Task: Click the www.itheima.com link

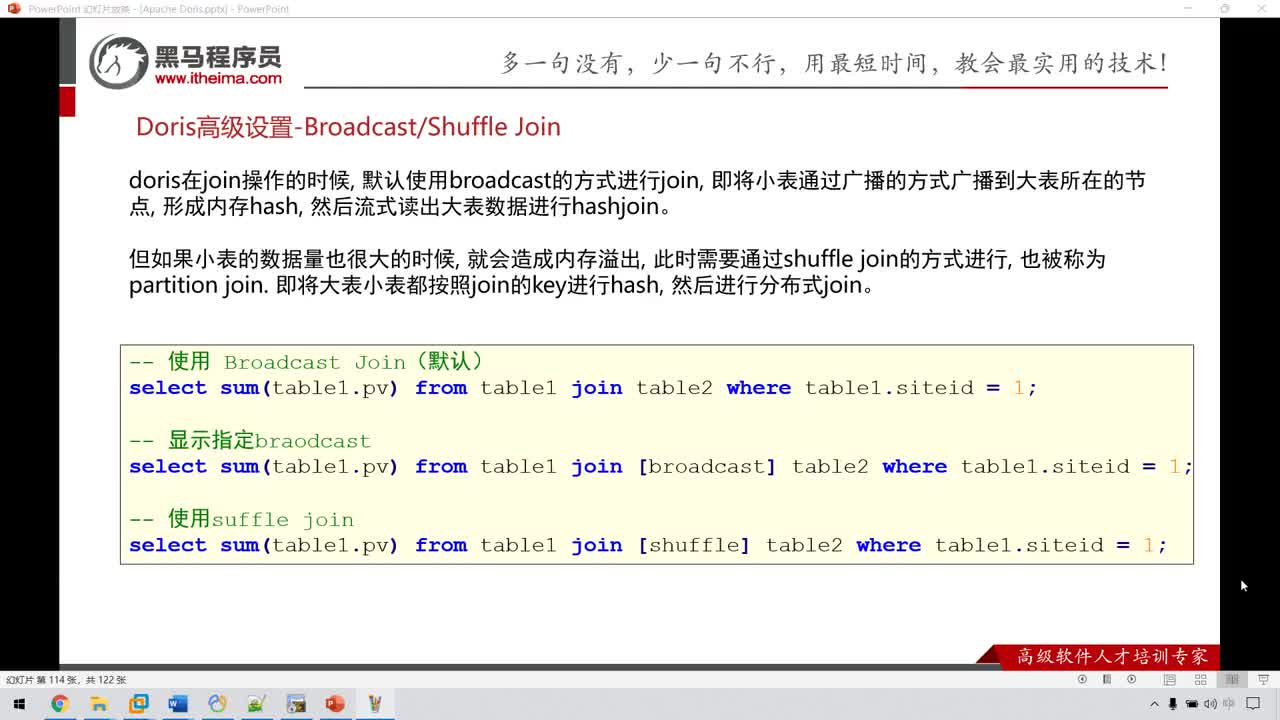Action: [x=218, y=78]
